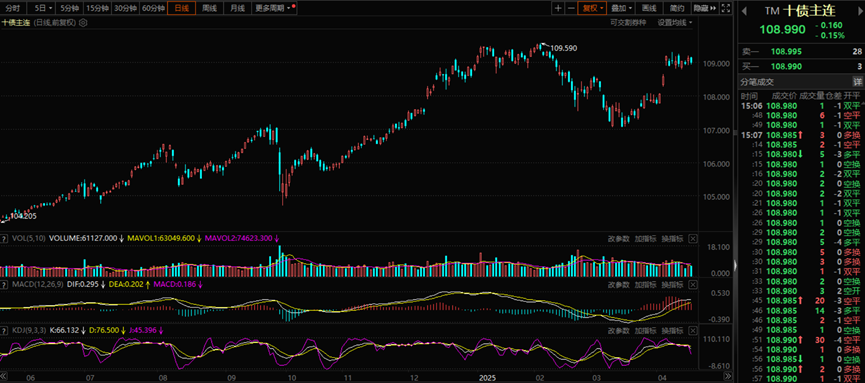
Task: Click the last price 108.990 header
Action: pyautogui.click(x=782, y=30)
